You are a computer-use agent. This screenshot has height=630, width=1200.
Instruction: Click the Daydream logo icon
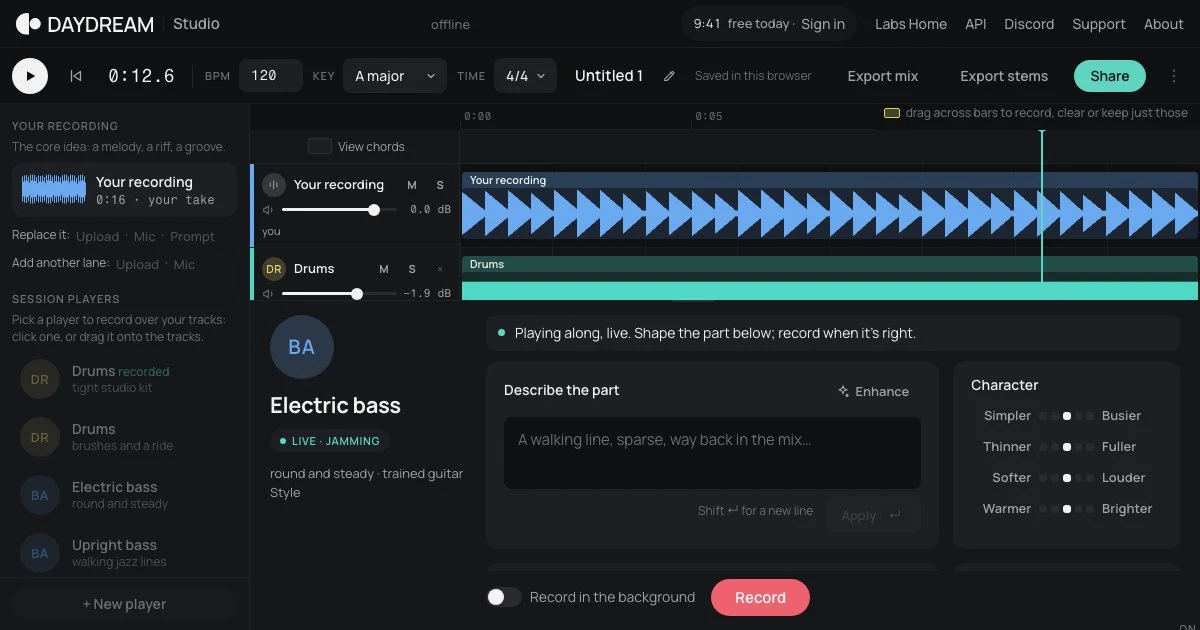tap(29, 24)
